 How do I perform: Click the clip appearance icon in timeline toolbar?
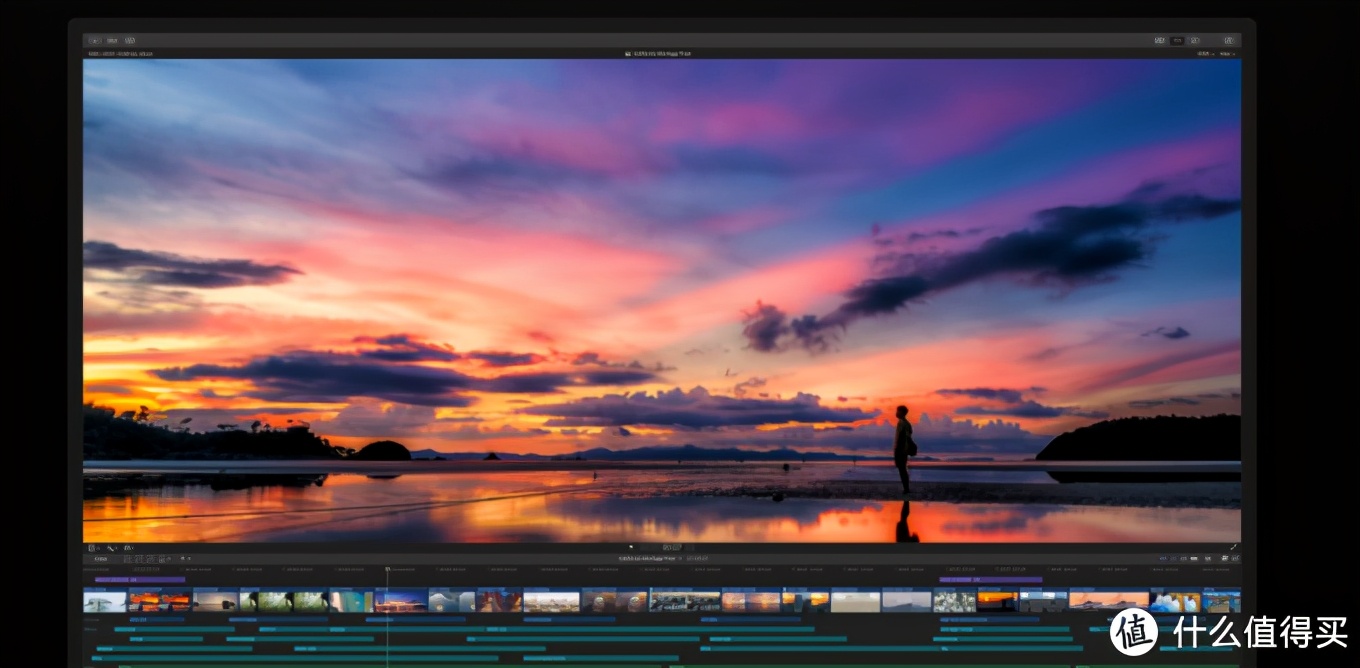click(1207, 558)
